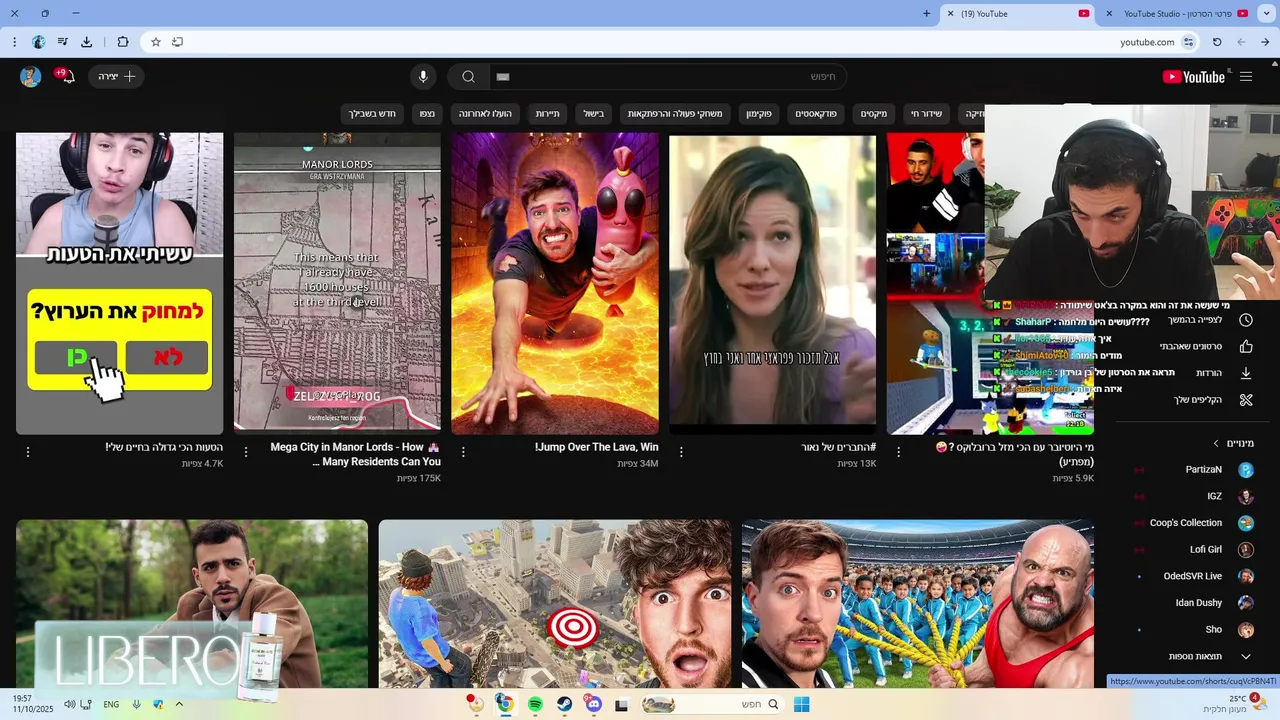Open OdedSVR Live channel
Viewport: 1280px width, 720px height.
click(1194, 576)
